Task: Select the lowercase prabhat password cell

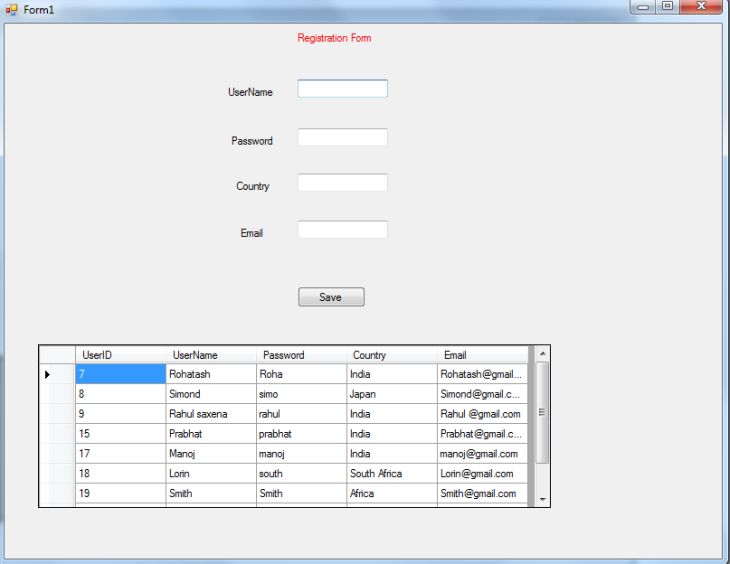Action: click(x=301, y=434)
